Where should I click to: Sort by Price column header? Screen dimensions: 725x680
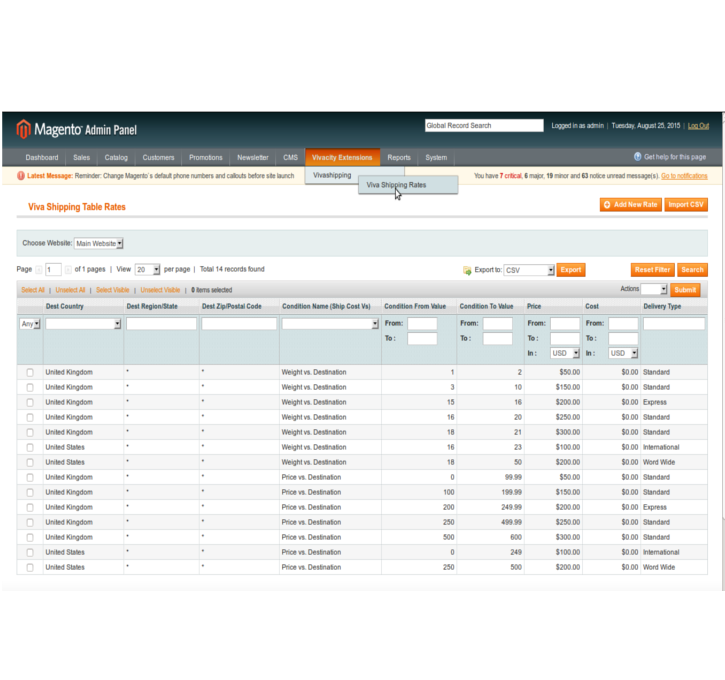click(534, 306)
